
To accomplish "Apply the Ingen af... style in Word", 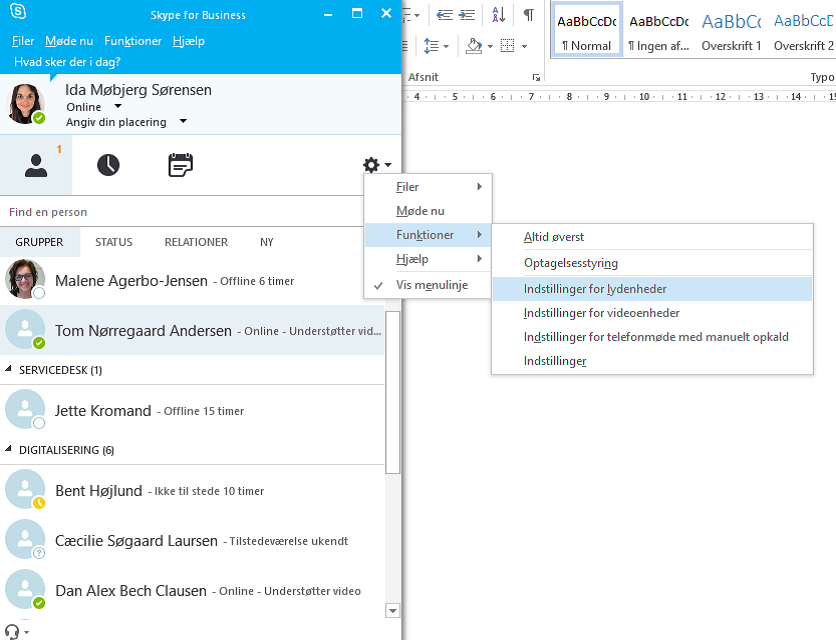I will (659, 30).
